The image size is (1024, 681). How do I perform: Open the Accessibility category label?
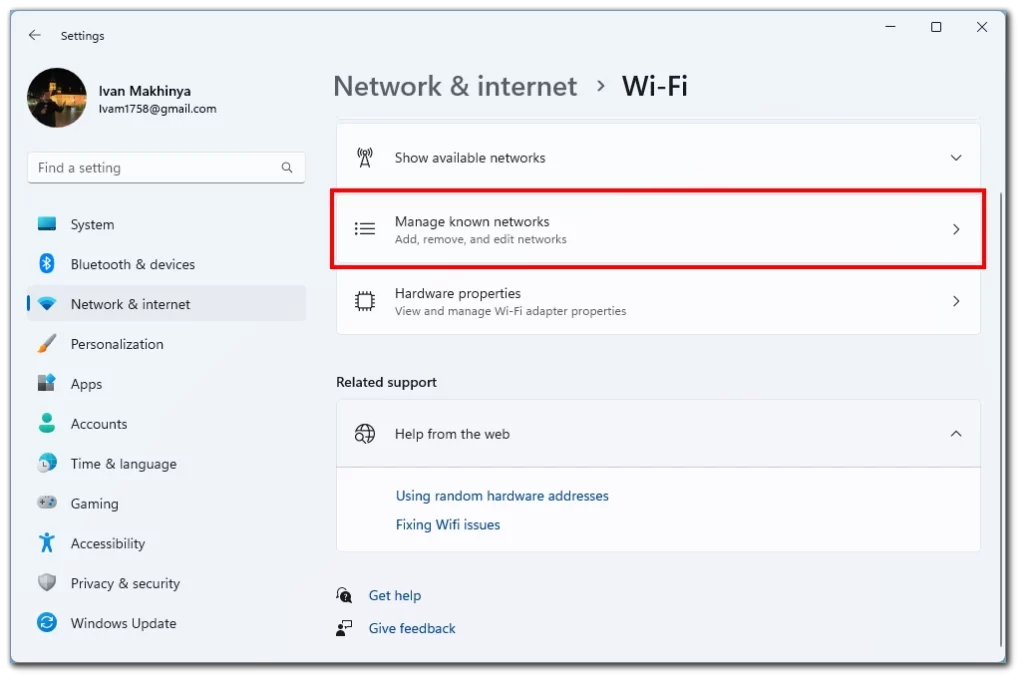[x=108, y=544]
